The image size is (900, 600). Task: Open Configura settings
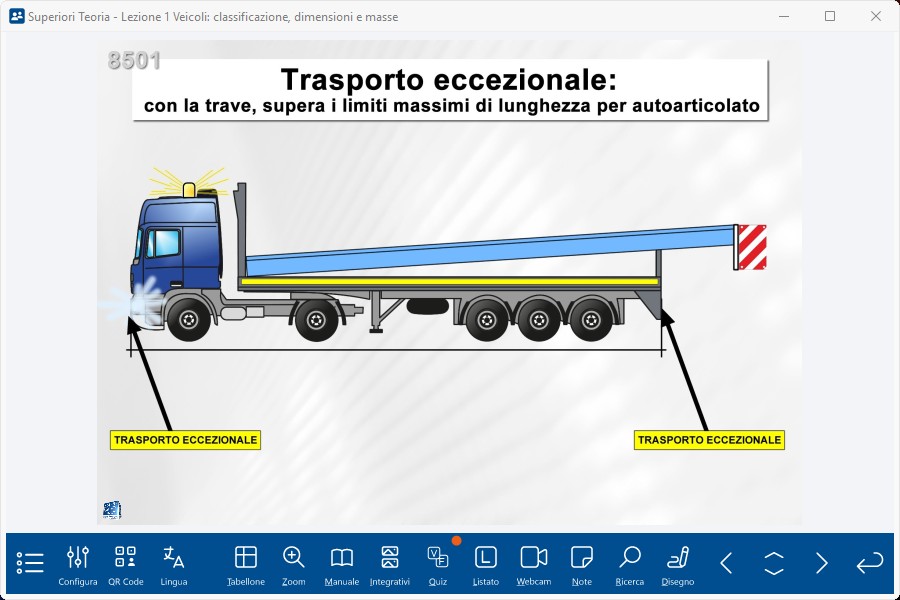[78, 564]
